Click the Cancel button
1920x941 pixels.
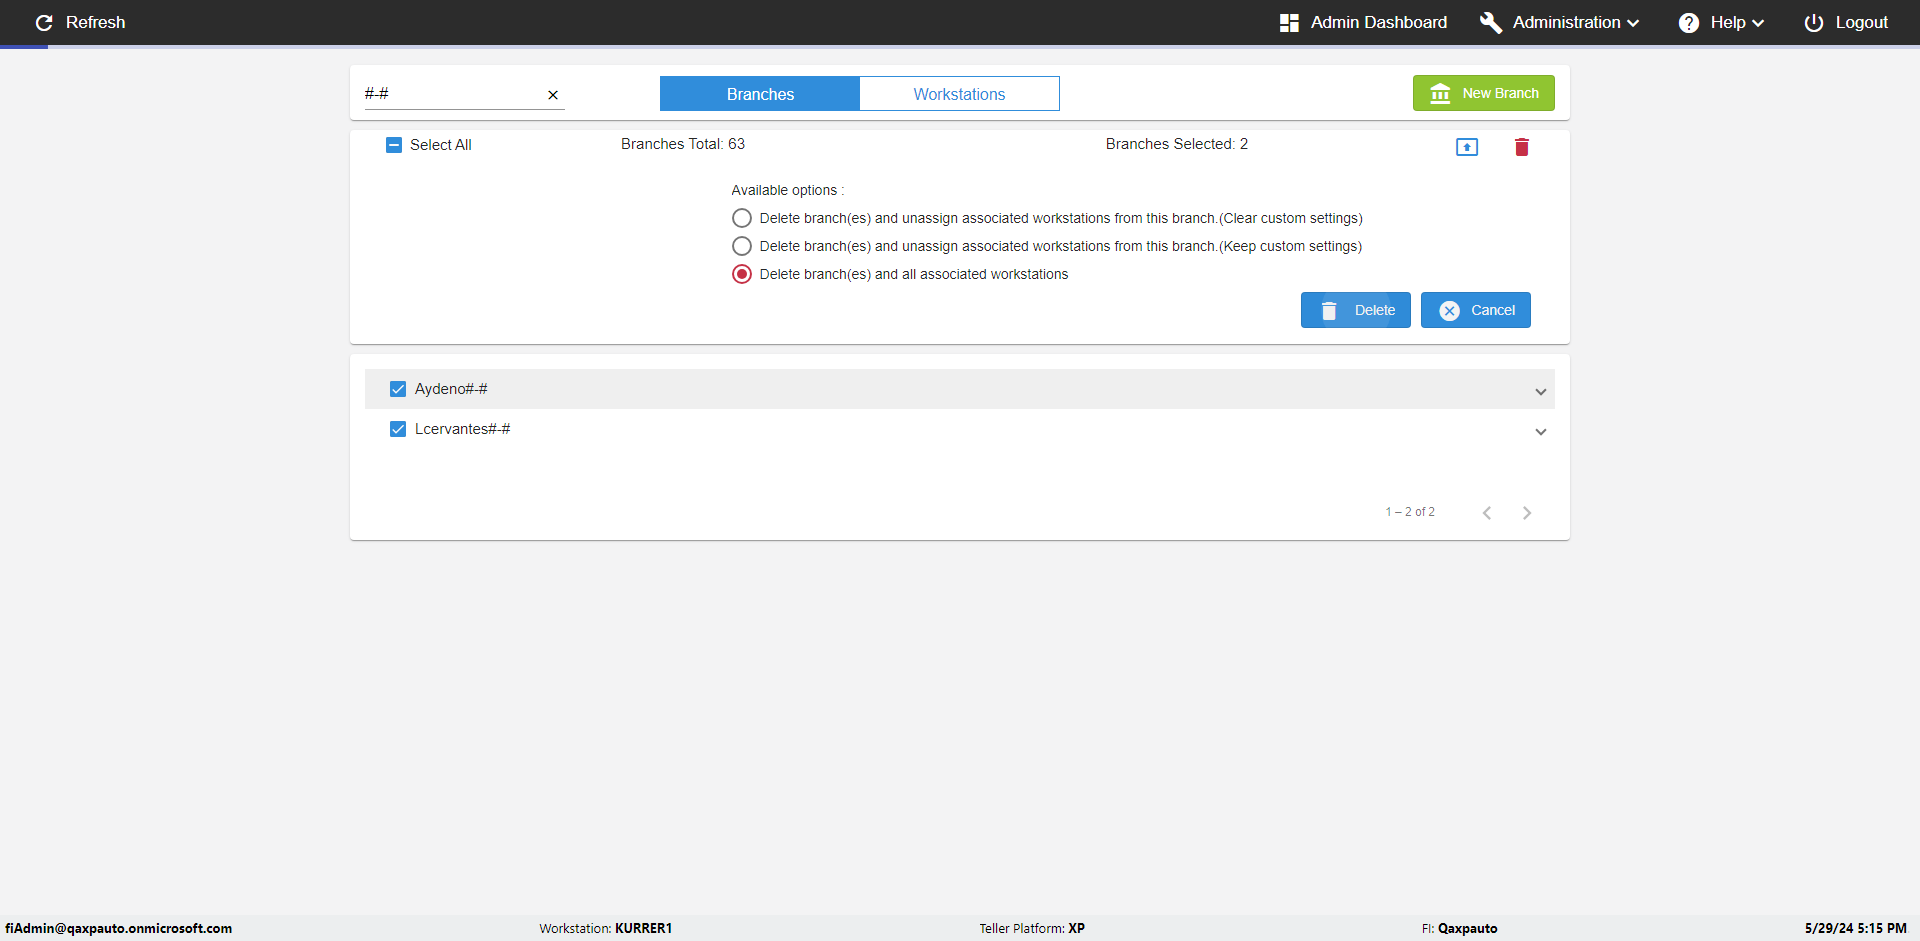pos(1476,310)
